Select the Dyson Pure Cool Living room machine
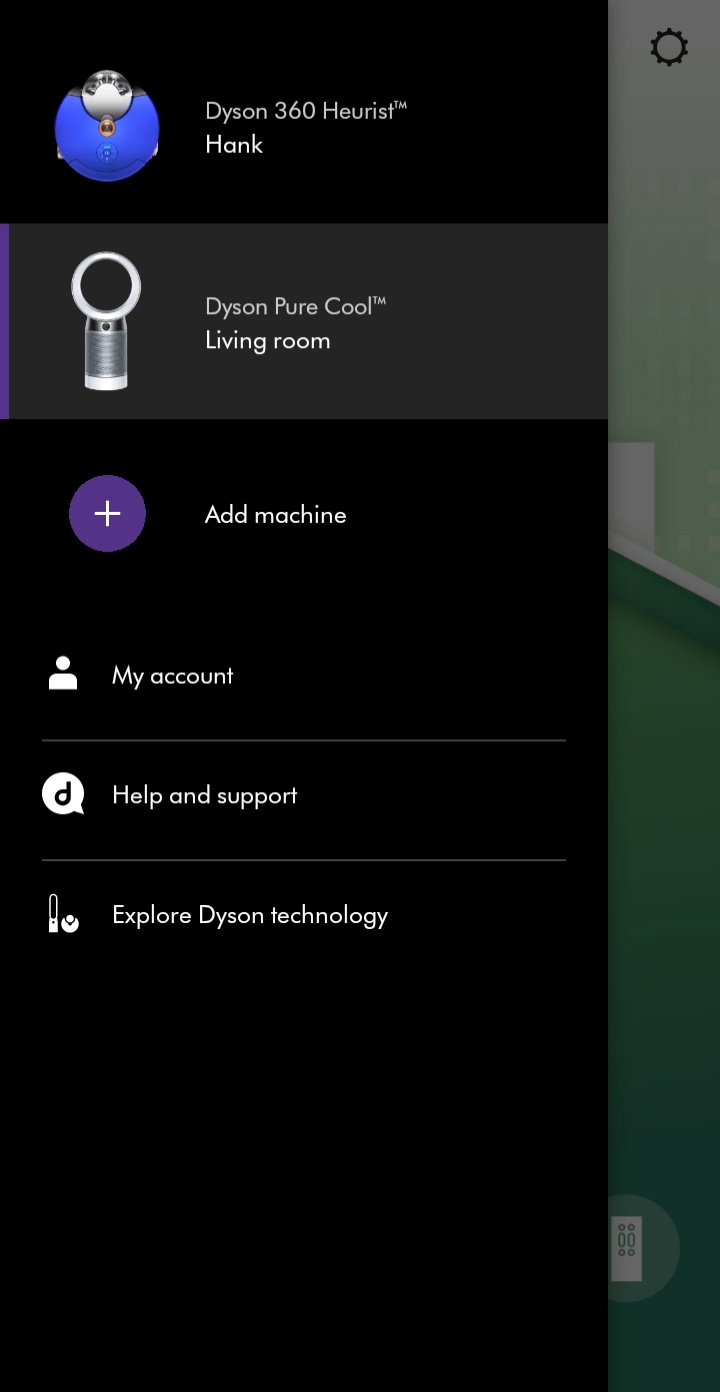 pyautogui.click(x=304, y=322)
